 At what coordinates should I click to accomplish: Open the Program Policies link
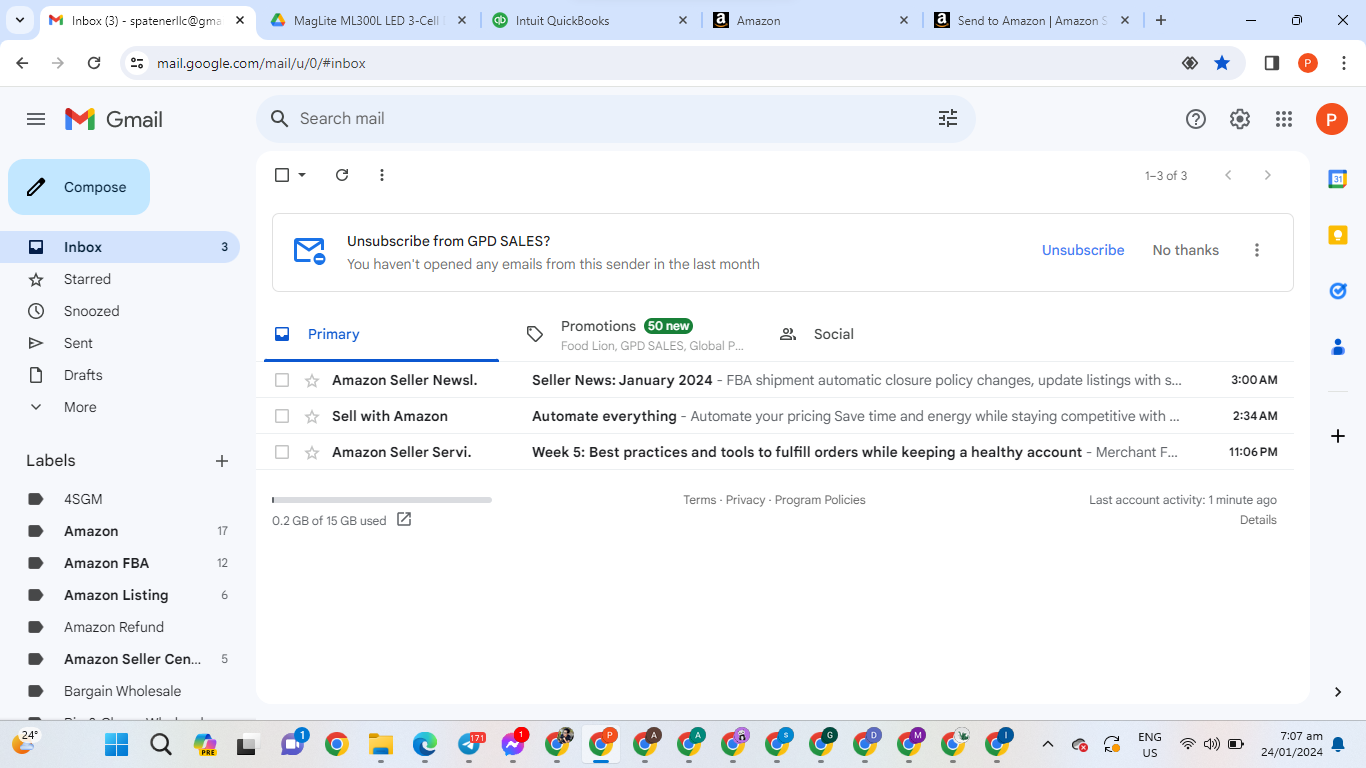(820, 500)
